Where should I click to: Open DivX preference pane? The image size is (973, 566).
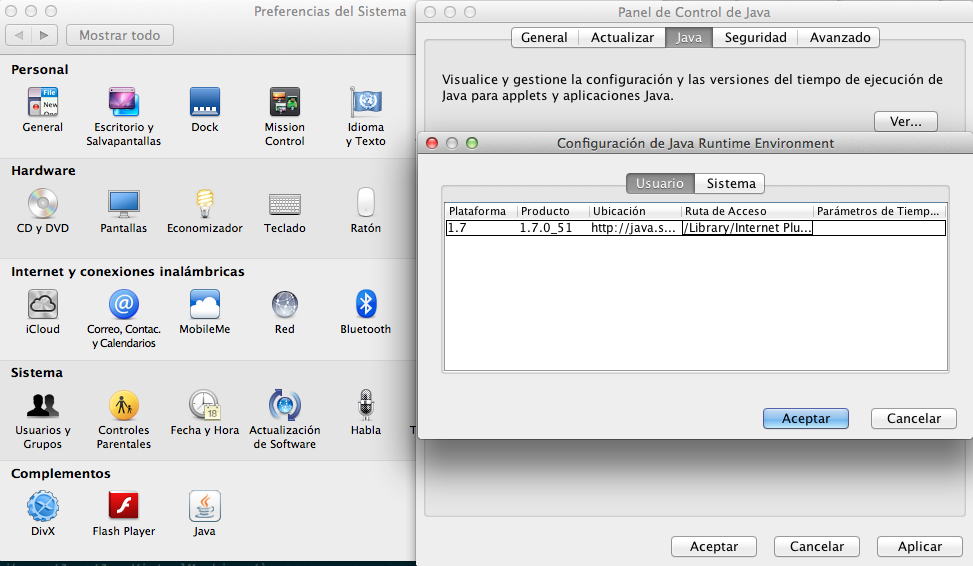click(43, 506)
